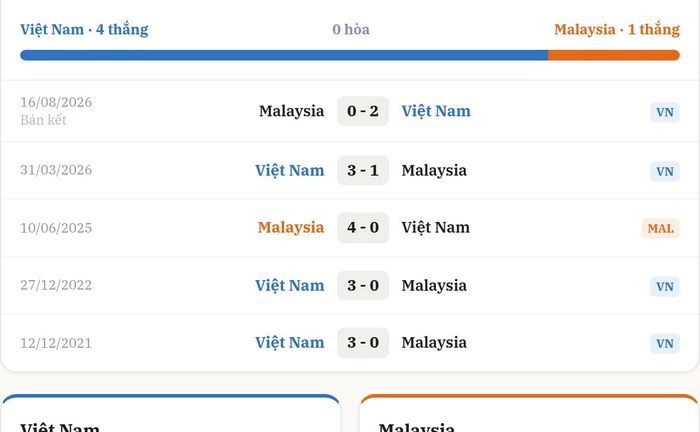Open the winning Việt Nam link in the 16/08/2026 row
The height and width of the screenshot is (432, 700).
436,111
